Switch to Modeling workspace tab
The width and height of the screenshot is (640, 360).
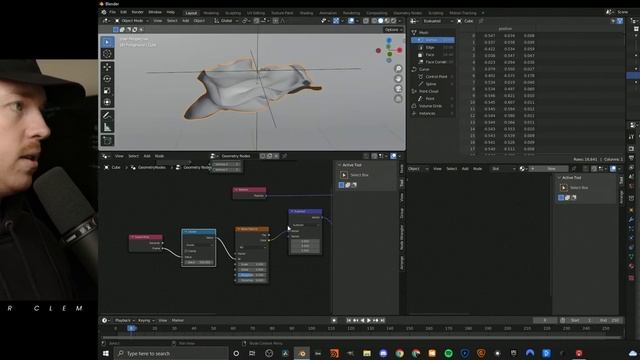point(211,13)
